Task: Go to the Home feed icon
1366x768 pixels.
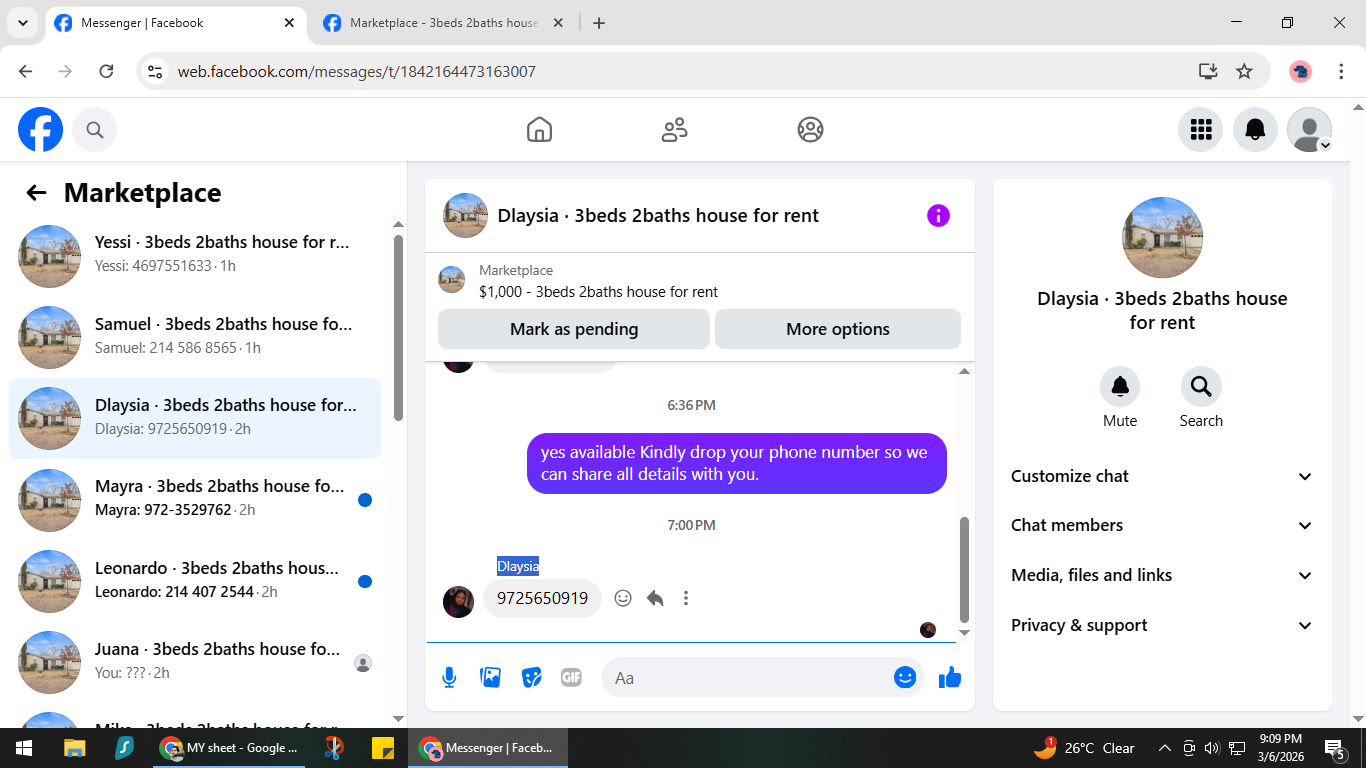Action: click(x=539, y=130)
